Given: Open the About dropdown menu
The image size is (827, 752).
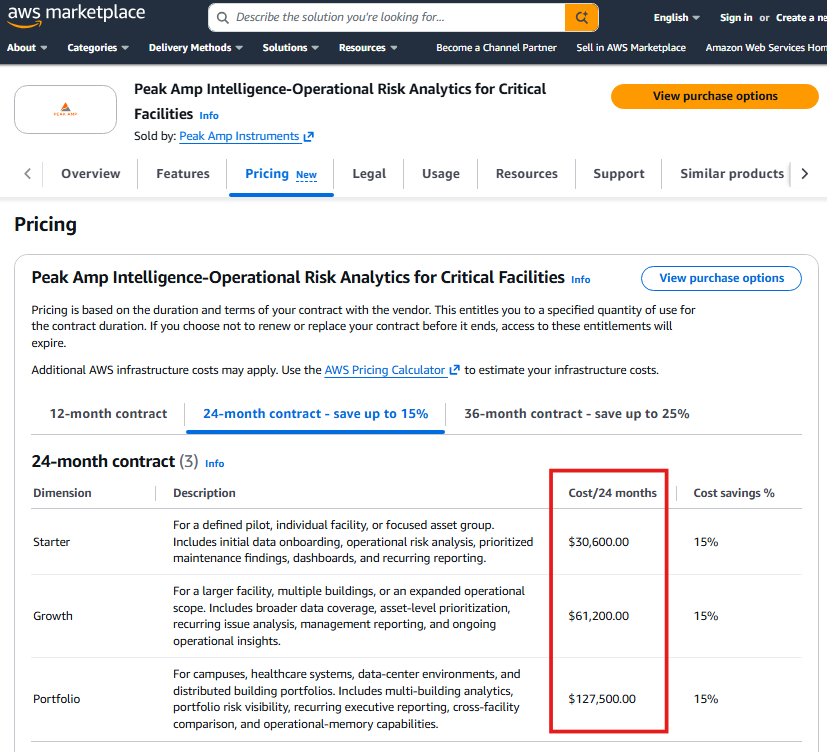Looking at the screenshot, I should (x=27, y=47).
